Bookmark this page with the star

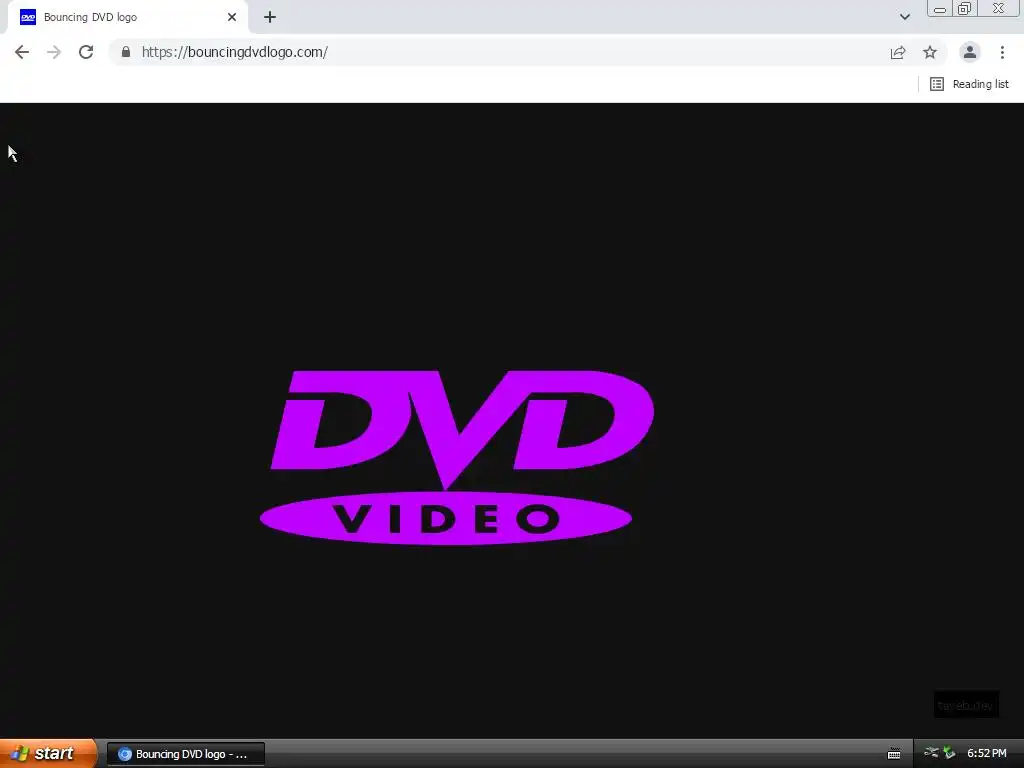coord(930,52)
